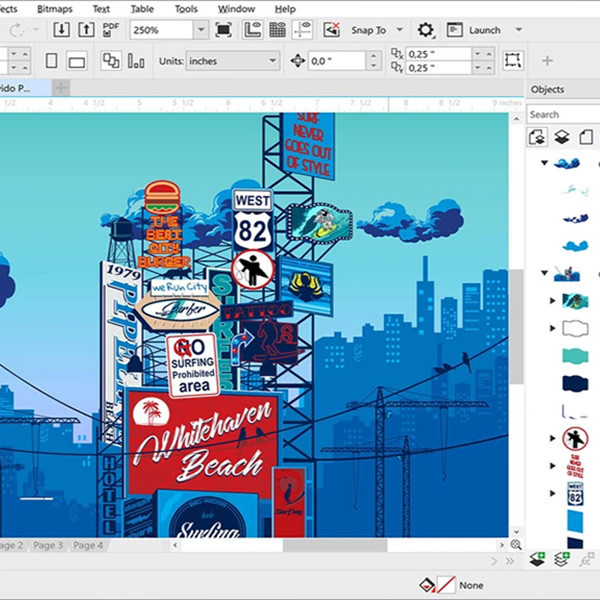Select the dark navy shape object thumbnail

click(575, 383)
